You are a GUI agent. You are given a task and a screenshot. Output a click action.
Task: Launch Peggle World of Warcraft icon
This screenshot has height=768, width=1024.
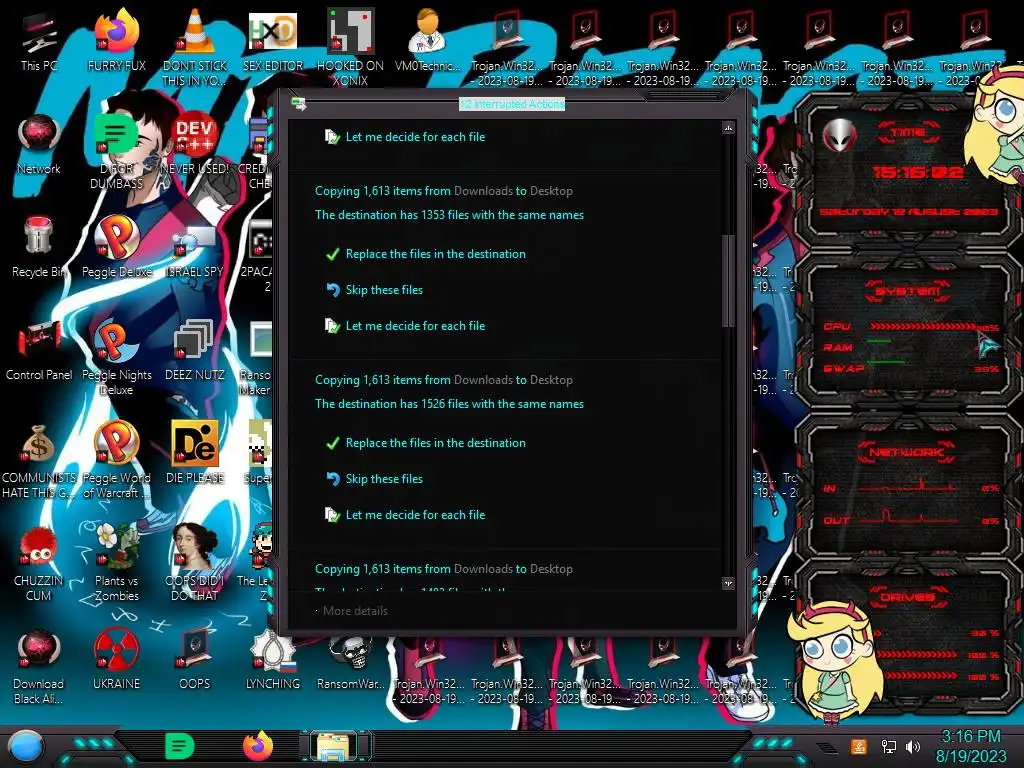coord(117,460)
